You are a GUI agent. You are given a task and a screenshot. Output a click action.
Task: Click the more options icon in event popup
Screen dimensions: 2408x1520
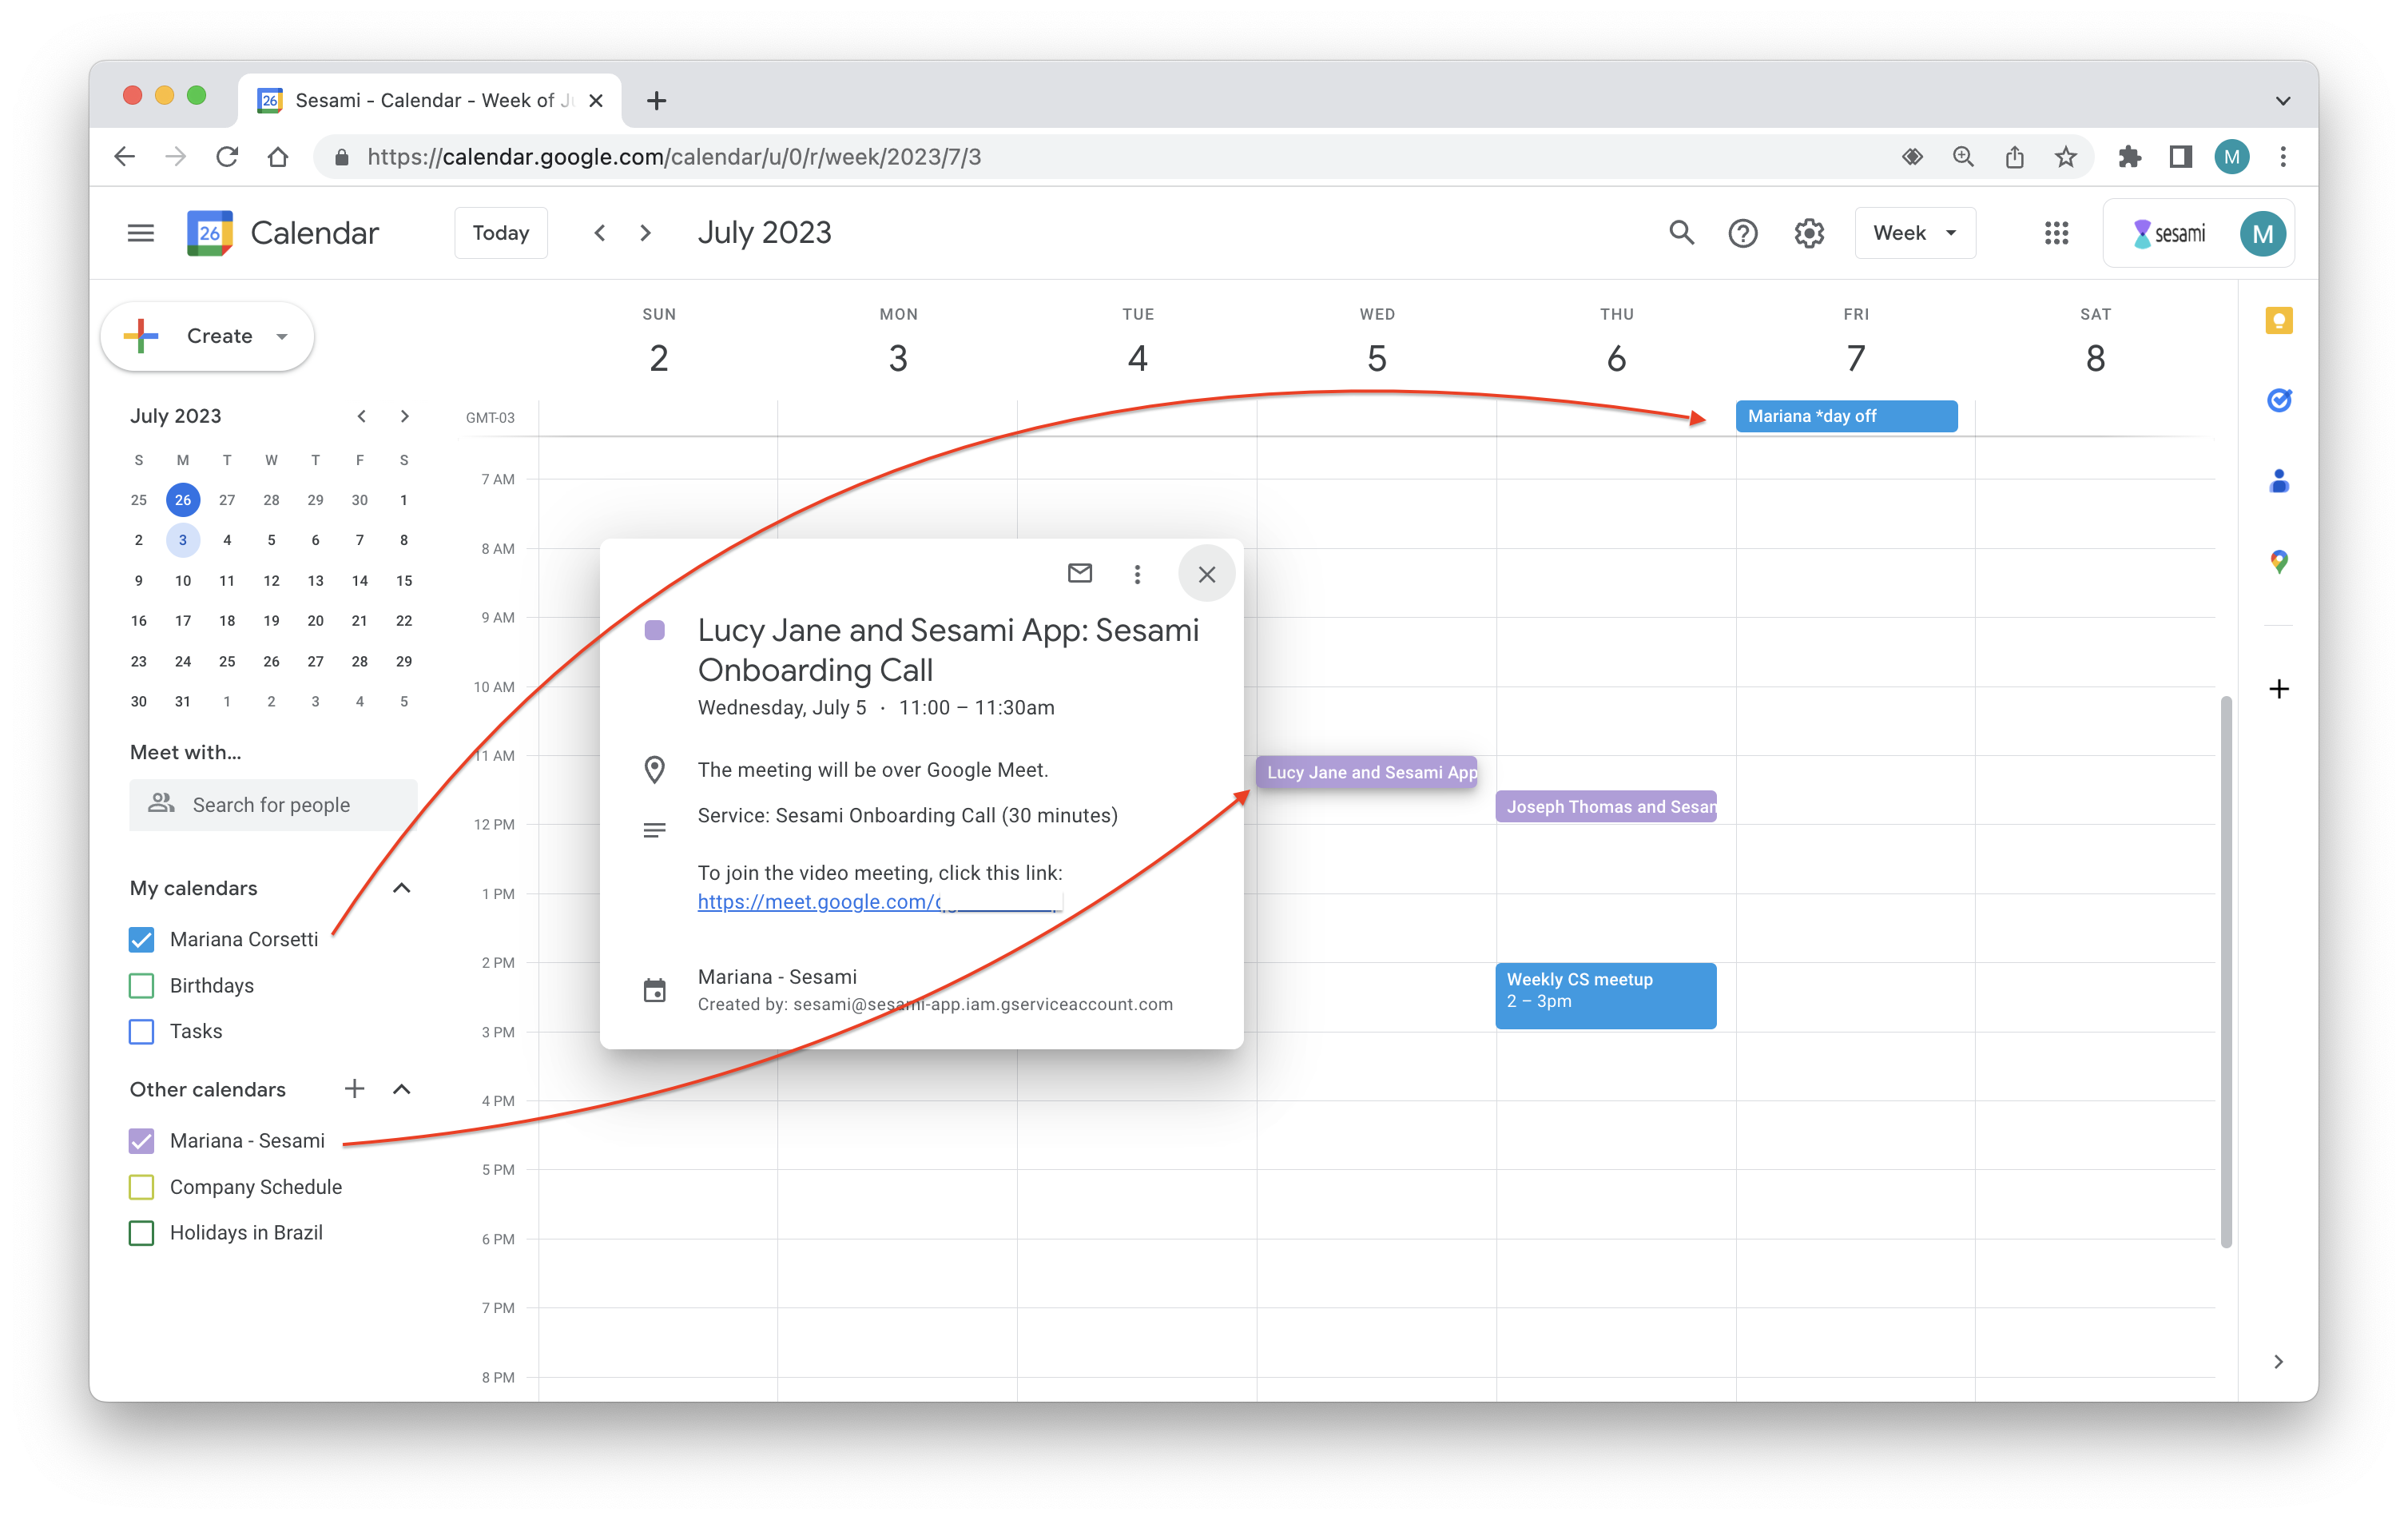pos(1139,575)
